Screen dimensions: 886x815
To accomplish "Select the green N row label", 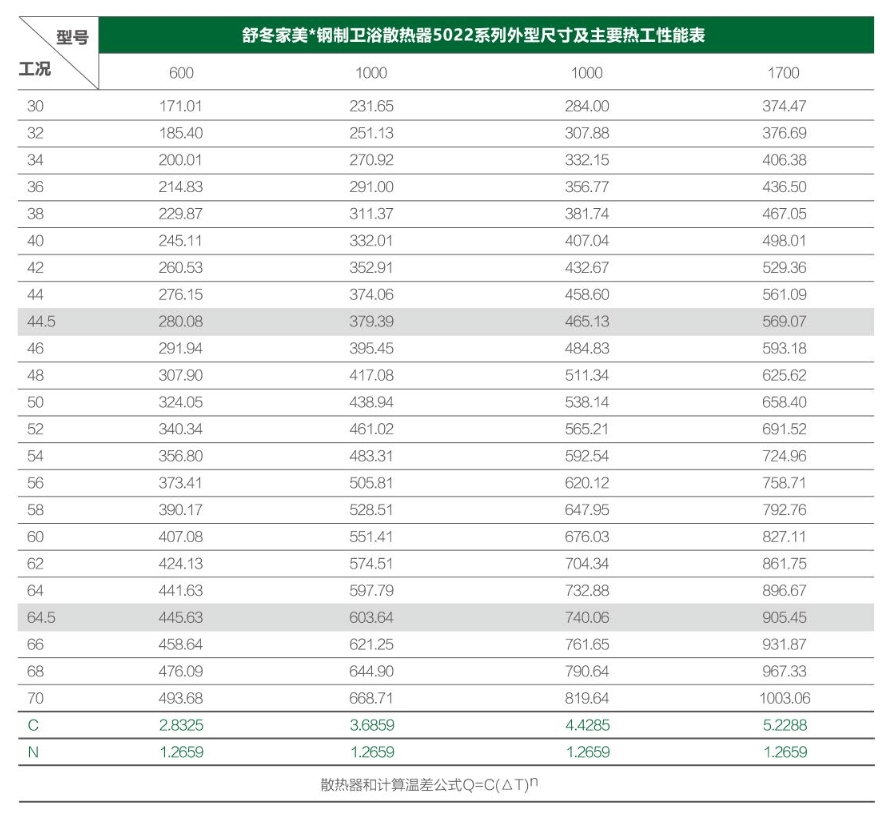I will pyautogui.click(x=33, y=752).
